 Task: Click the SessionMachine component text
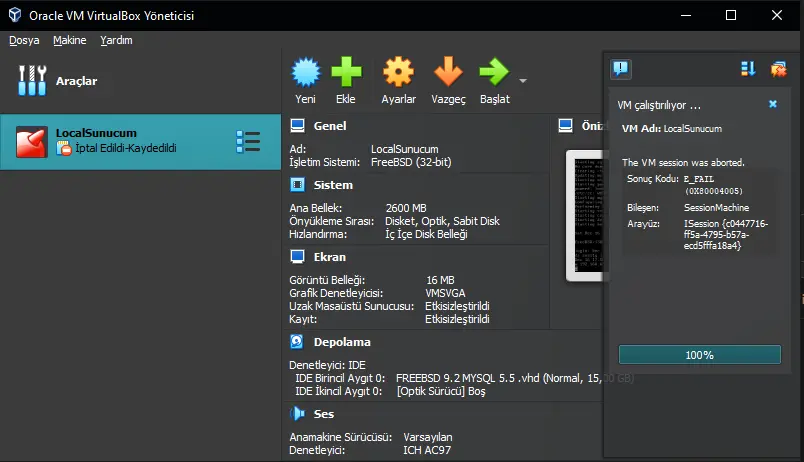(716, 208)
